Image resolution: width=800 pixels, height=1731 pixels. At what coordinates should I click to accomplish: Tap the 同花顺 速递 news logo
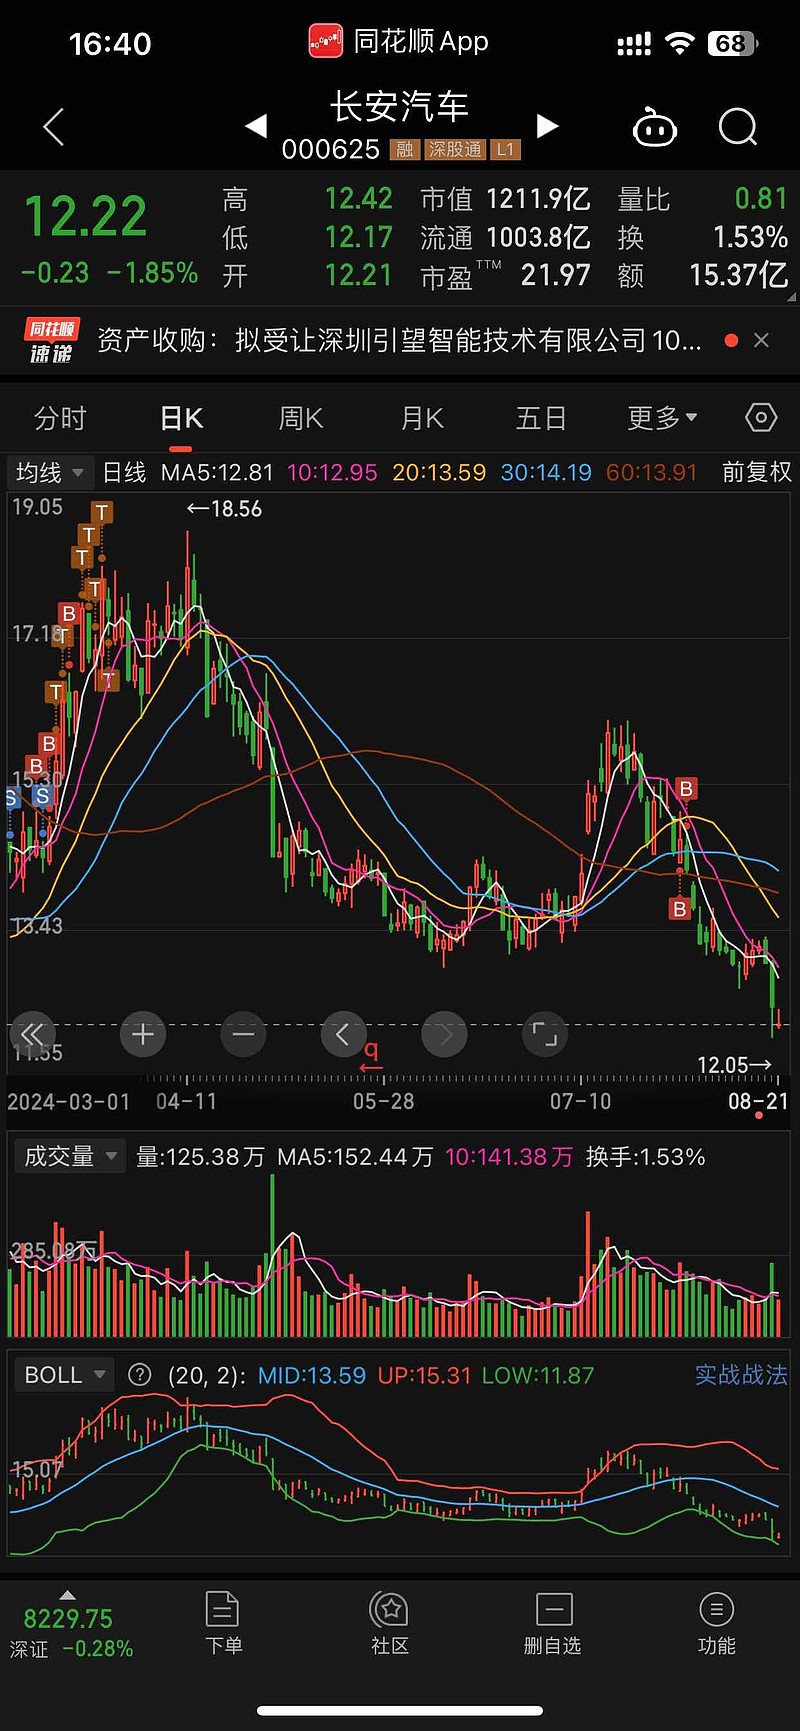click(53, 341)
